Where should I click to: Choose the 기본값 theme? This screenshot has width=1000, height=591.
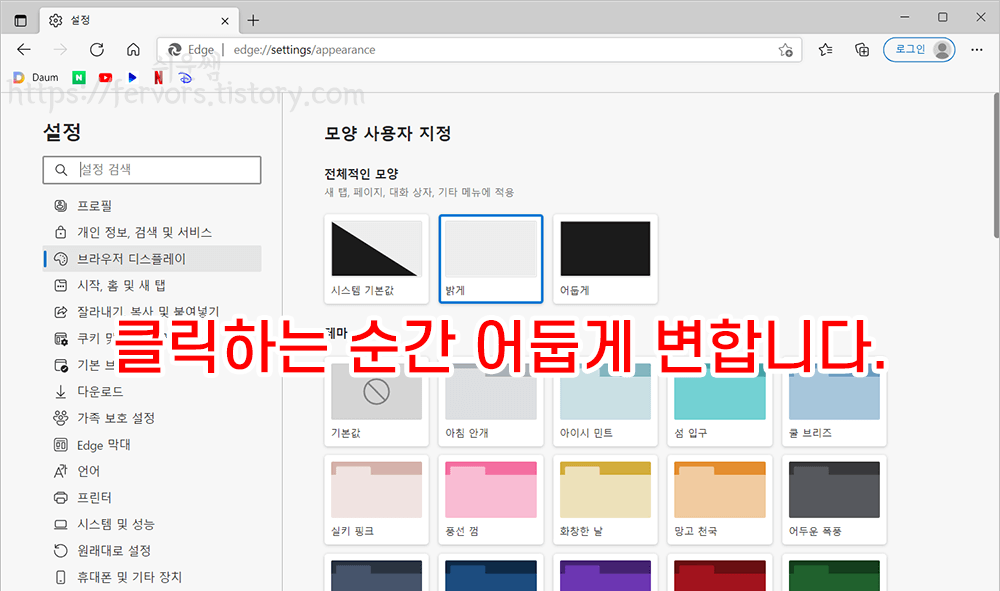tap(376, 402)
